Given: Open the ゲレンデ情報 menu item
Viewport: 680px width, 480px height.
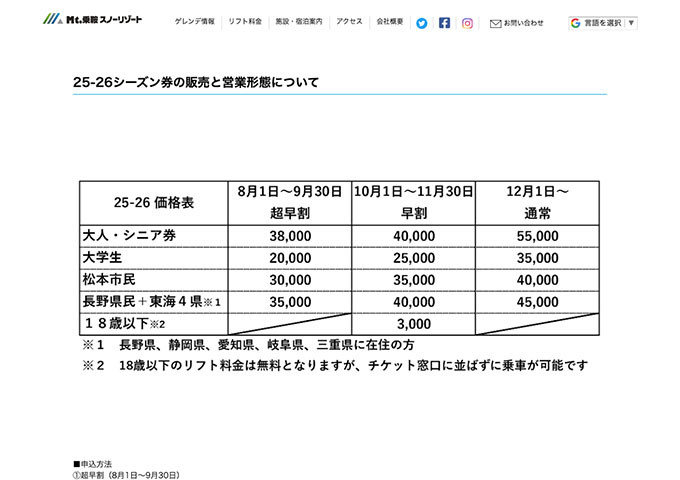Looking at the screenshot, I should (195, 21).
